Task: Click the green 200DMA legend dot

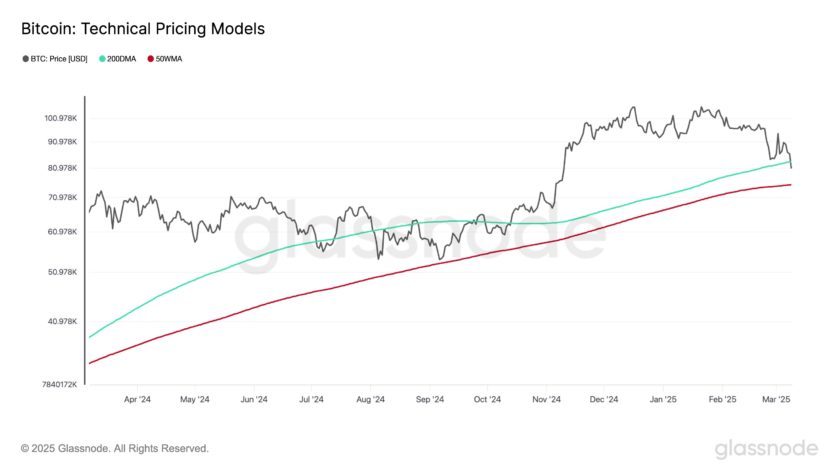Action: pyautogui.click(x=102, y=59)
